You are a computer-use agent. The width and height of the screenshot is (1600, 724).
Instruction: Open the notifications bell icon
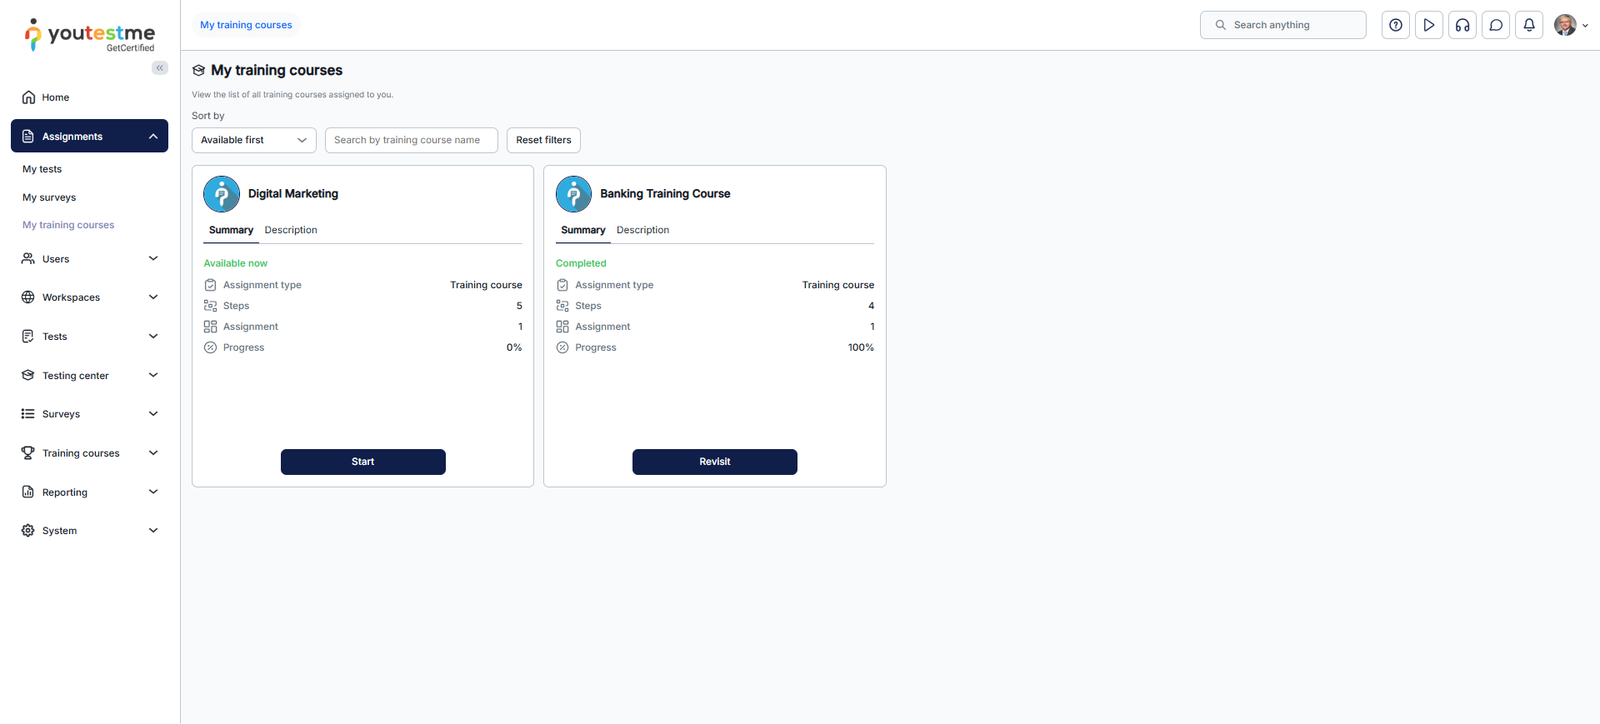1529,25
